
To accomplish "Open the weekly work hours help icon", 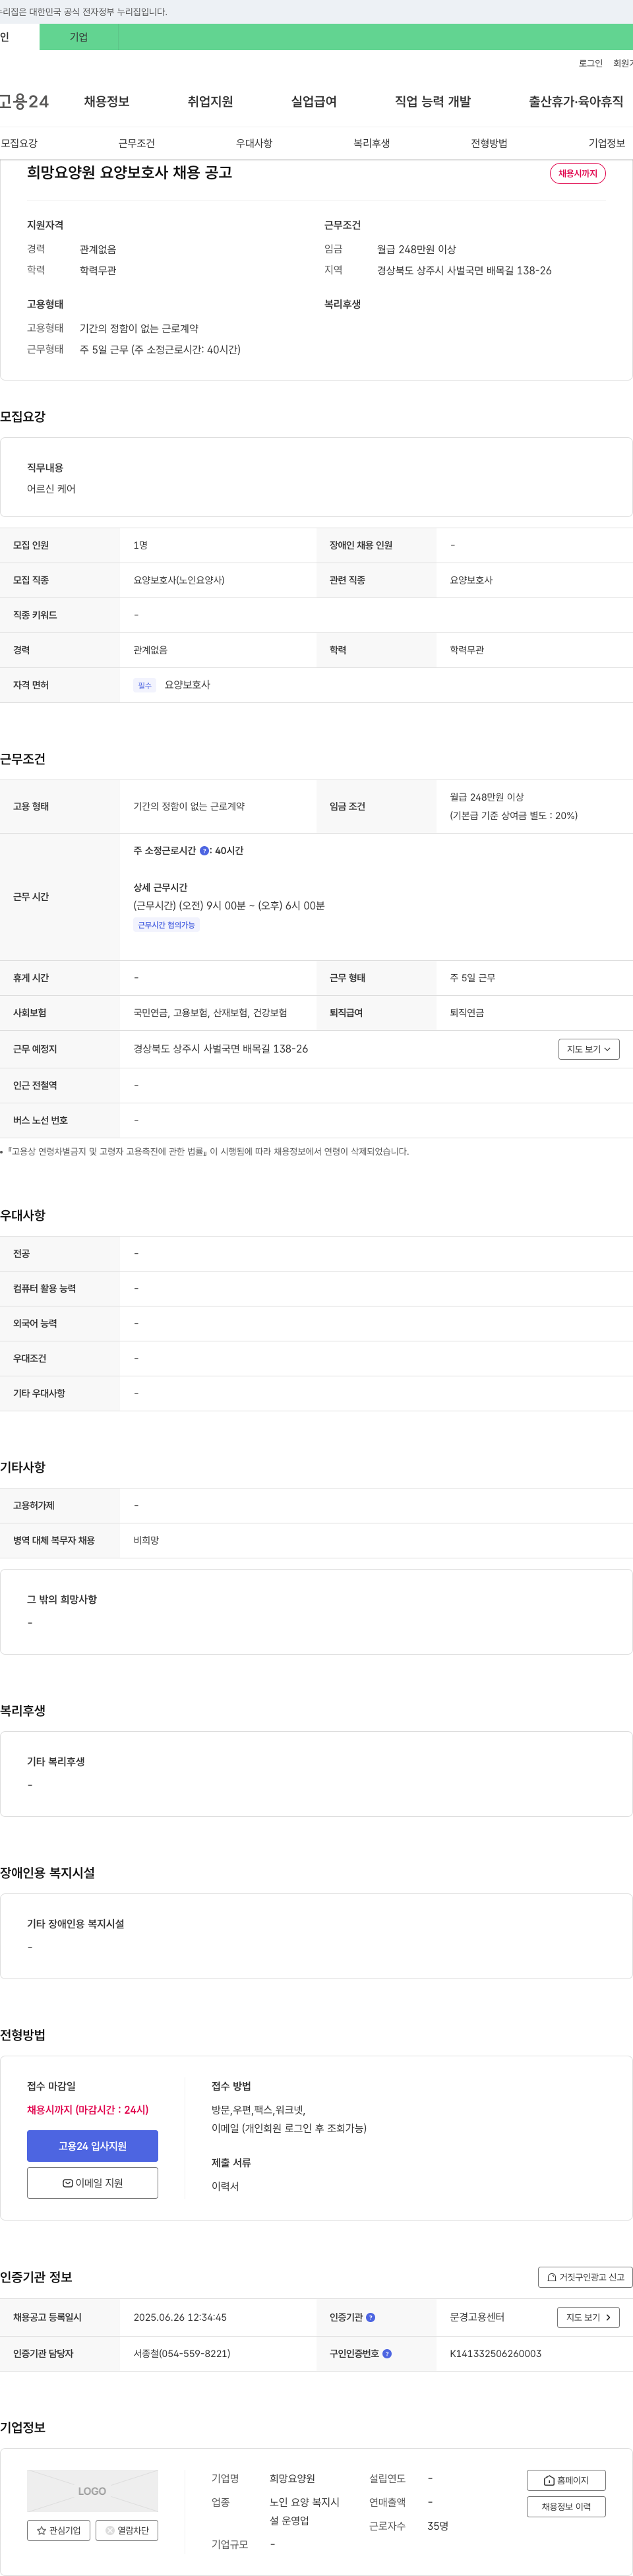I will 204,851.
